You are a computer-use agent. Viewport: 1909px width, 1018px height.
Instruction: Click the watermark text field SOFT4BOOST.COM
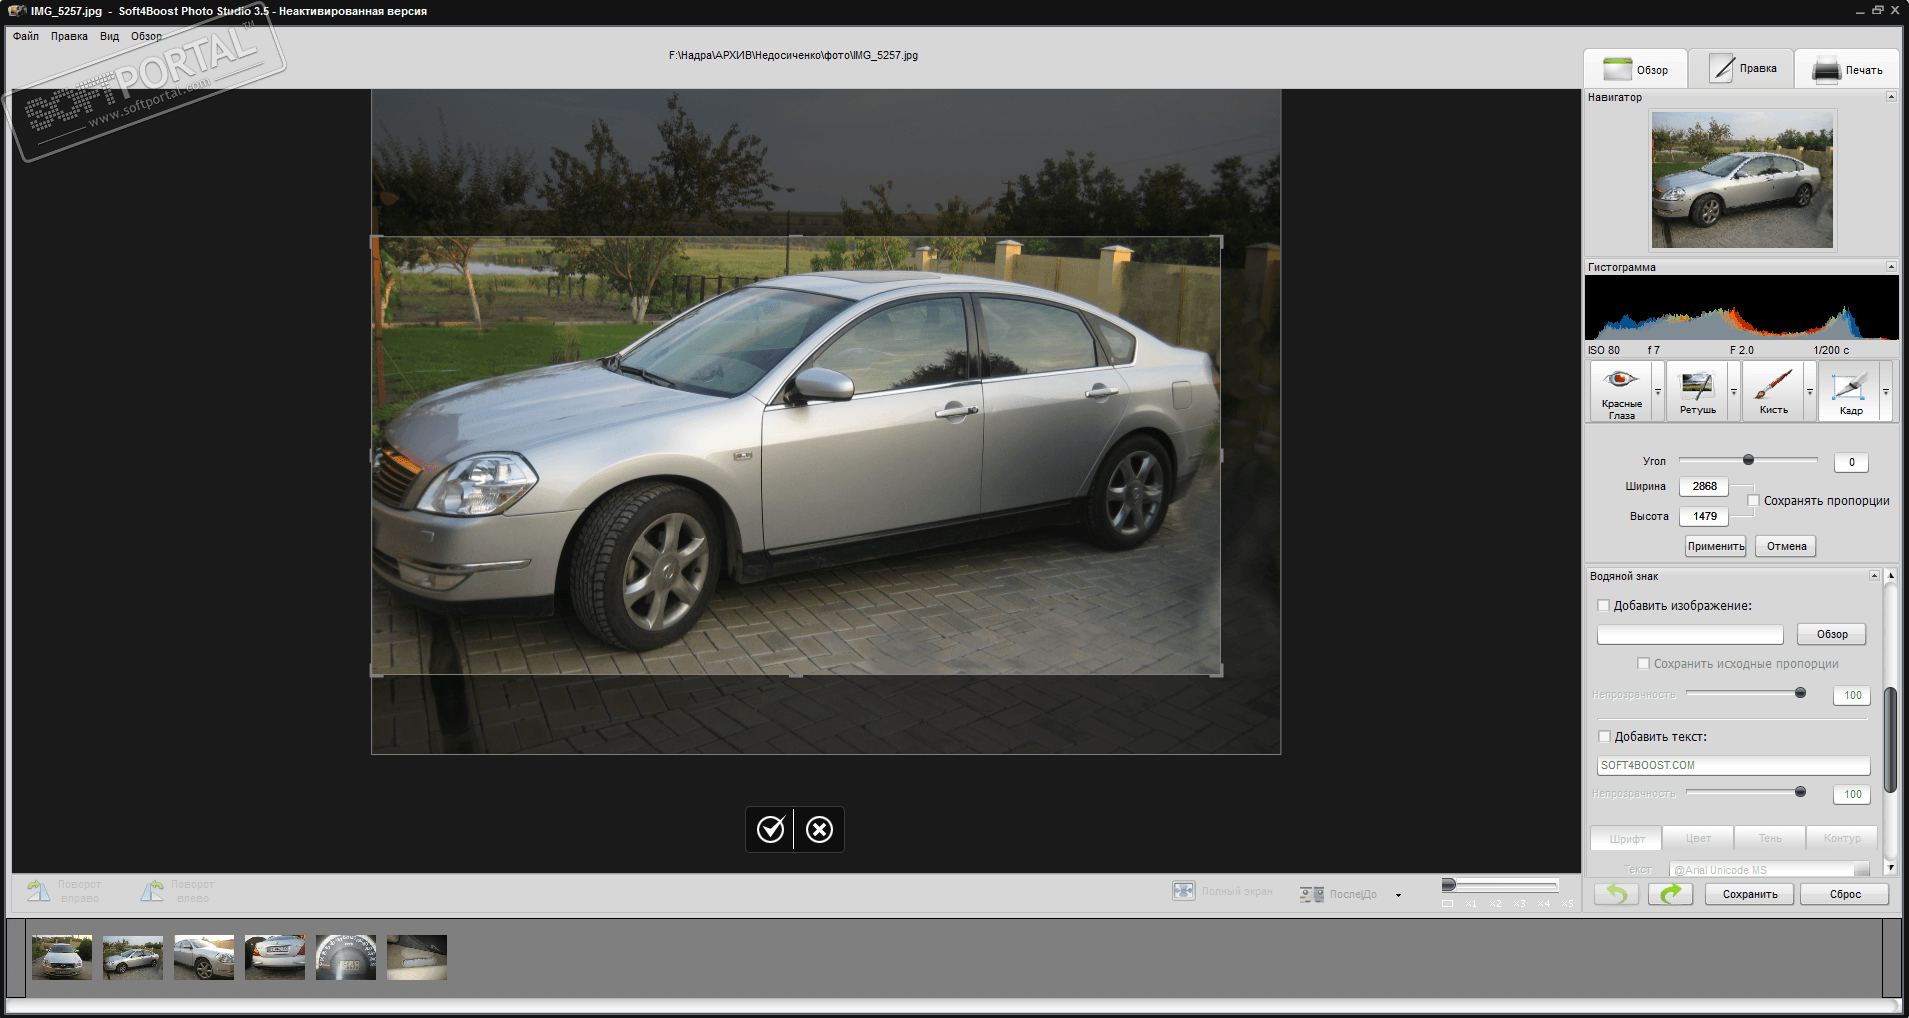coord(1733,765)
